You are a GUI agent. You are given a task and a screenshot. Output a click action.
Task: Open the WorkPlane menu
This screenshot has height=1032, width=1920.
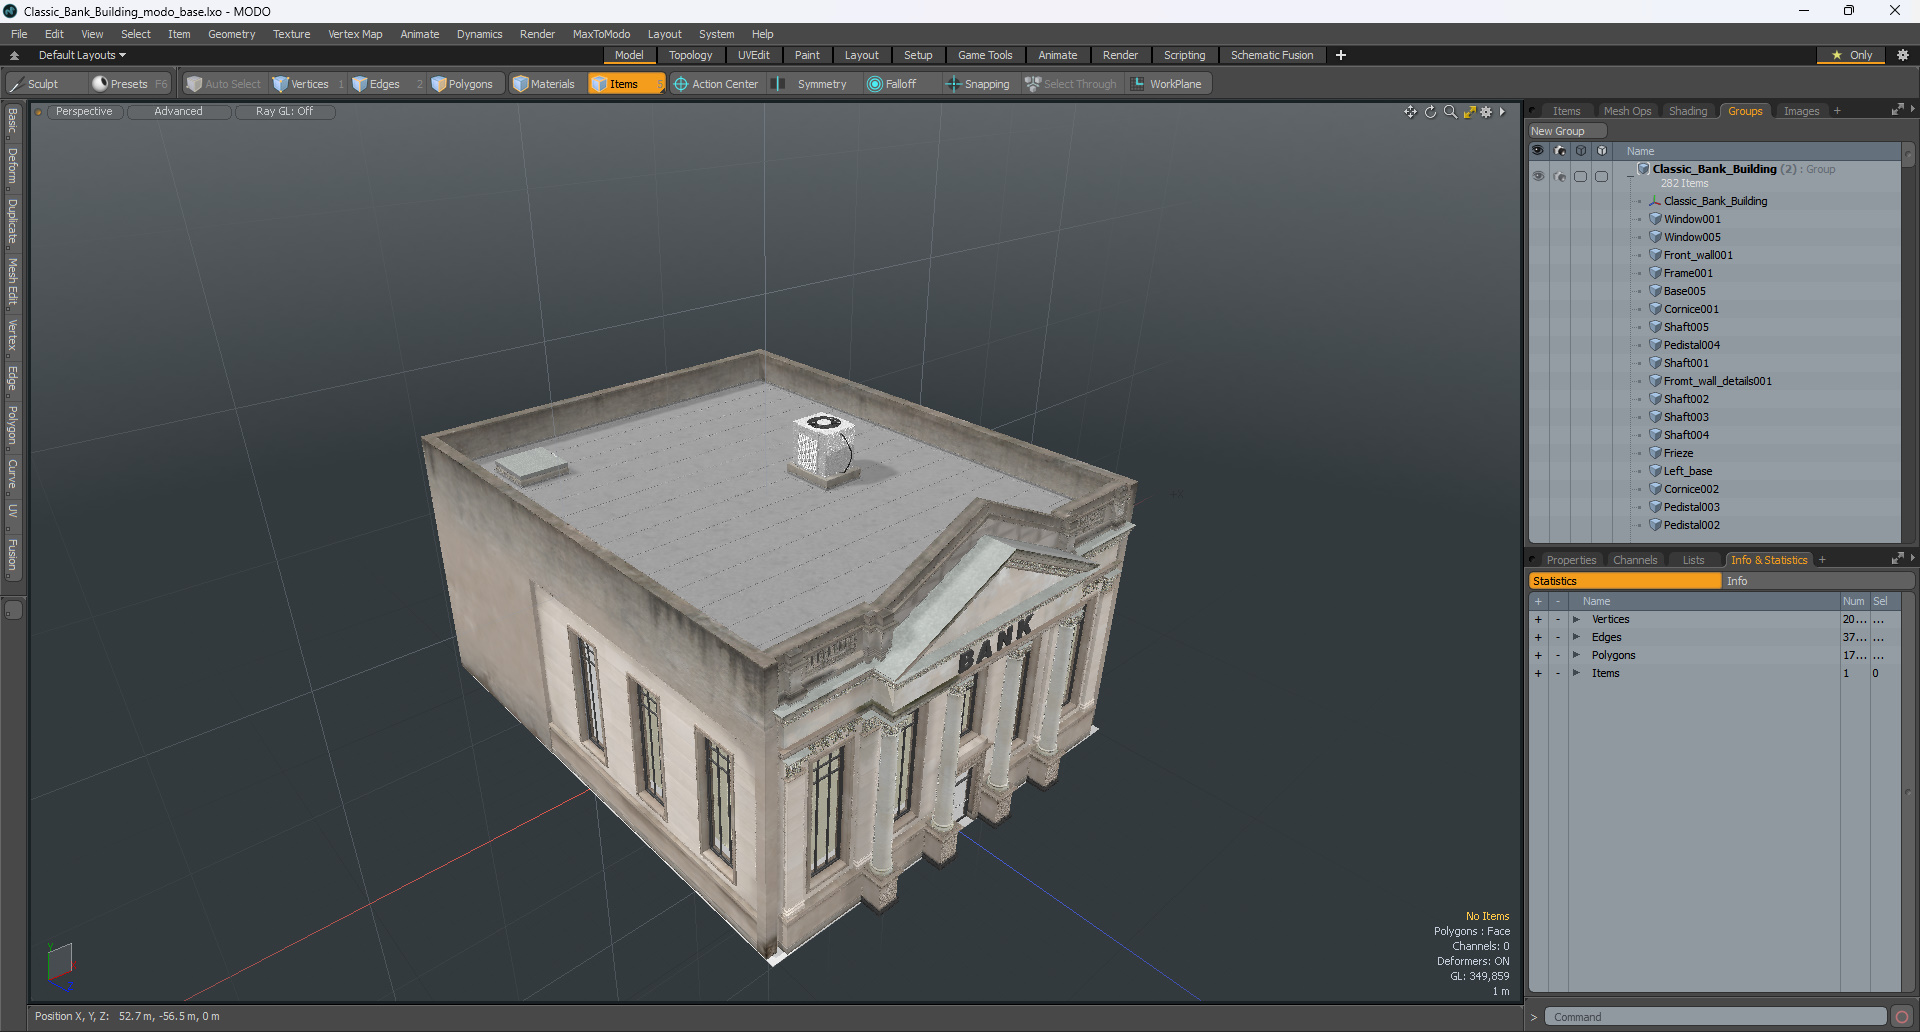1167,84
